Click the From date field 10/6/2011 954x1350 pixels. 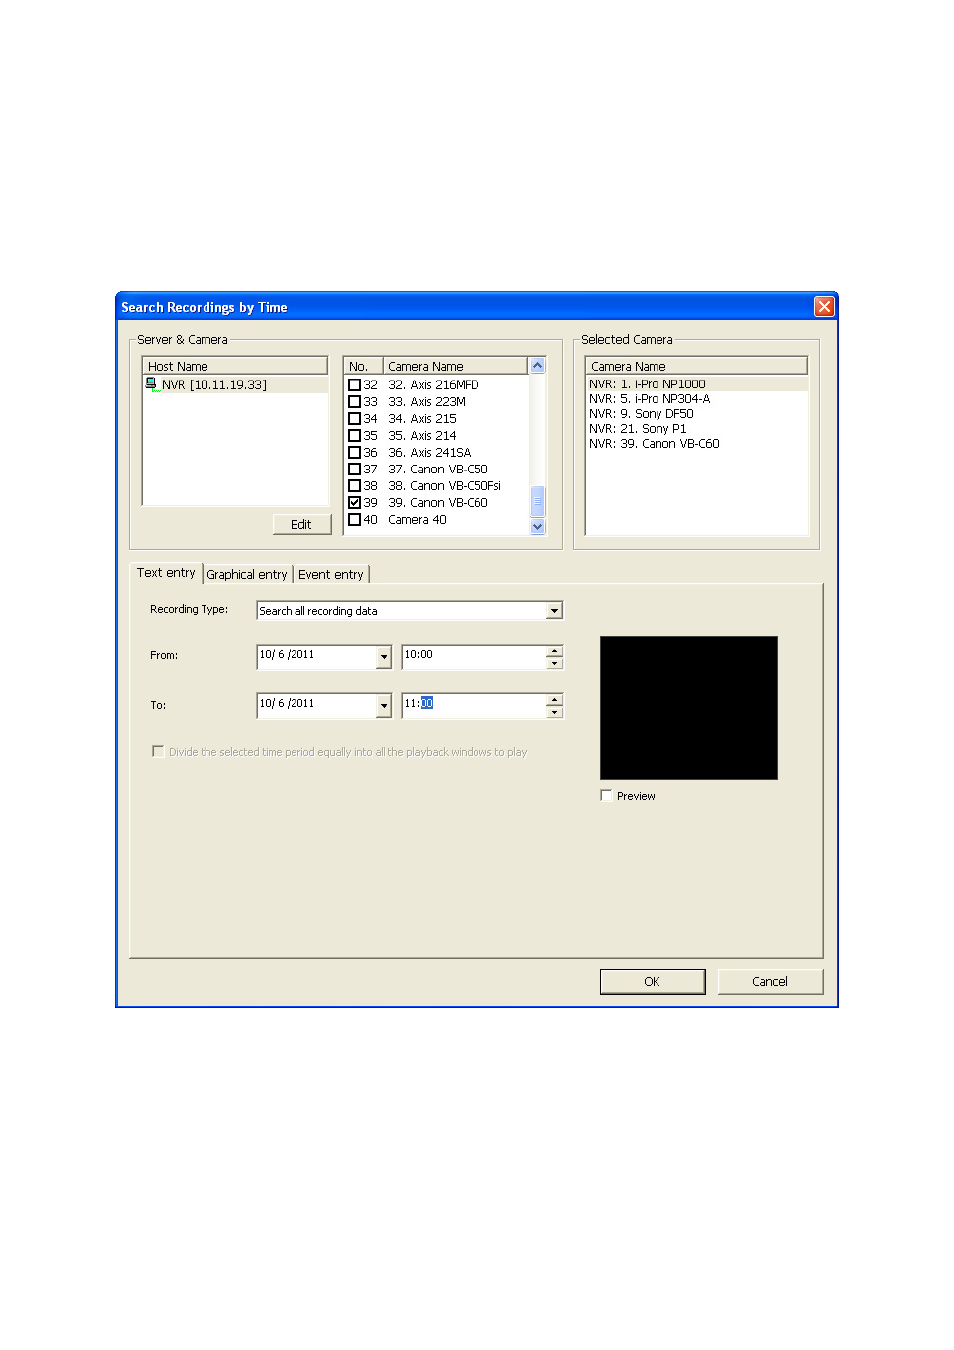(316, 657)
